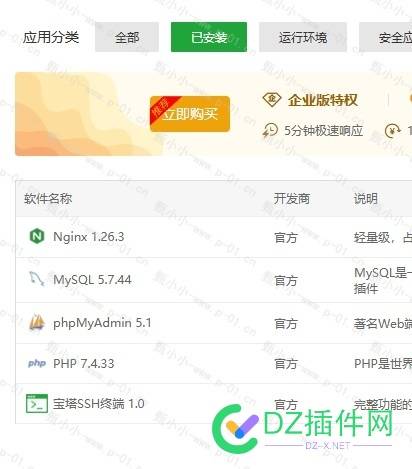Switch to the 运行环境 tab
This screenshot has height=469, width=412.
point(303,37)
